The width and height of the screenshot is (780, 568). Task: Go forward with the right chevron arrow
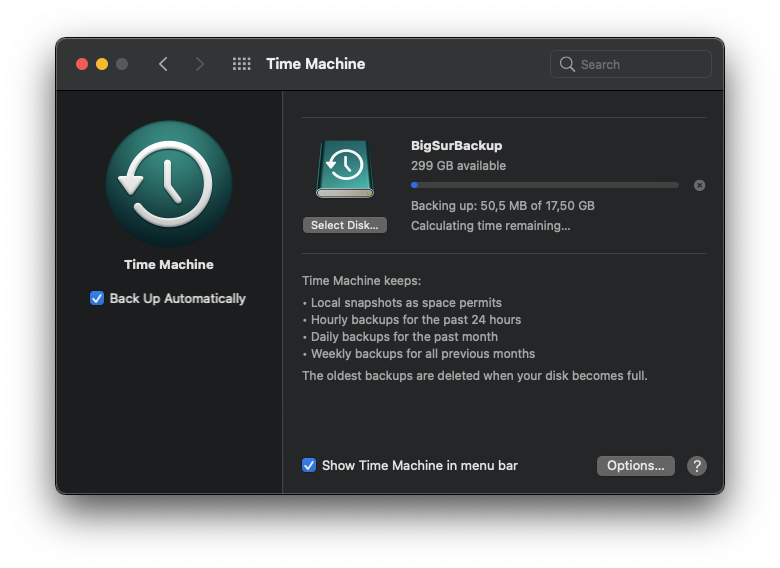[x=199, y=64]
